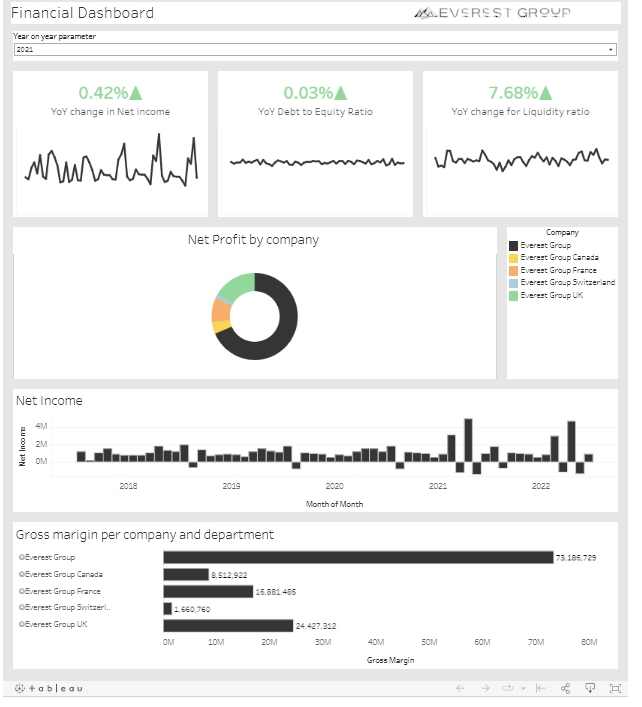Click the '@Everest Group Canada' row label

[x=61, y=574]
